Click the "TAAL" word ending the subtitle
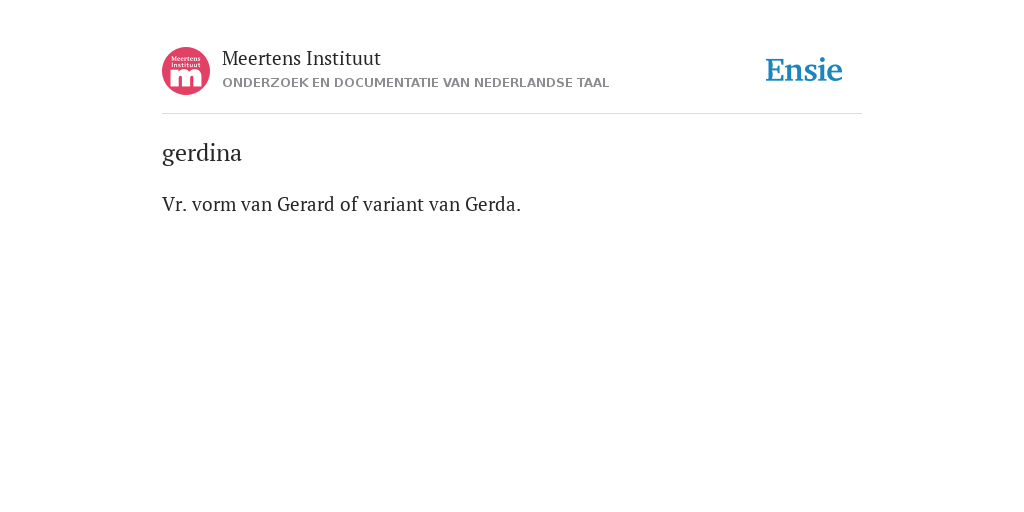This screenshot has height=512, width=1024. [x=593, y=83]
